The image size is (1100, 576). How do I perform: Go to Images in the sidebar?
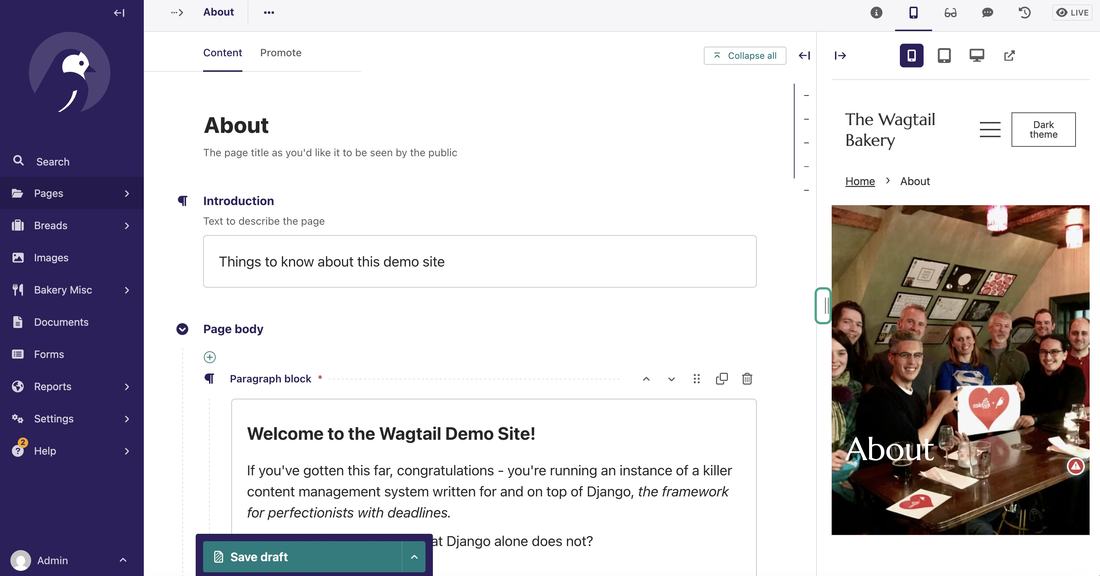coord(72,258)
